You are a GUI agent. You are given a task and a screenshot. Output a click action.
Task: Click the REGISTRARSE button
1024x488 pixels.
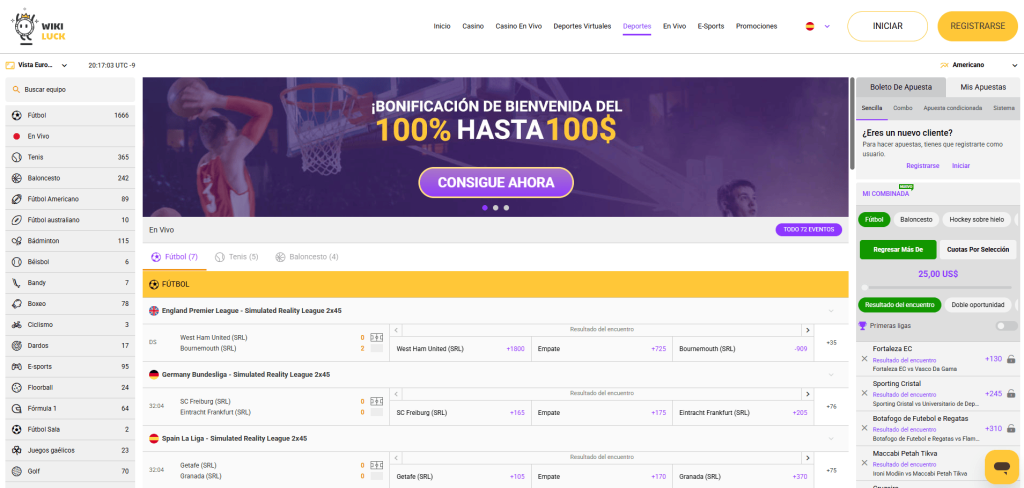(x=977, y=26)
